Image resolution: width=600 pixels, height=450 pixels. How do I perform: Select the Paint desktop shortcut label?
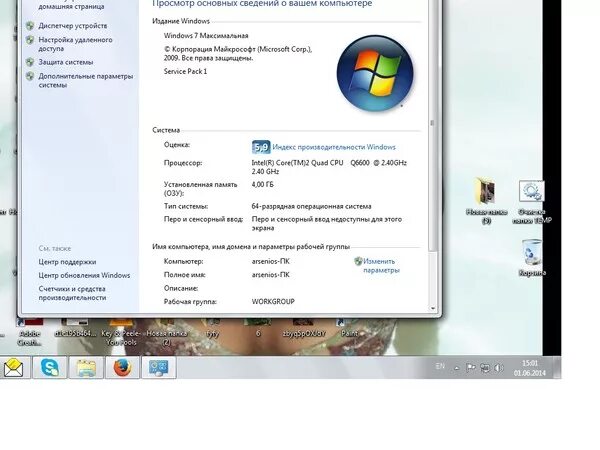click(350, 334)
